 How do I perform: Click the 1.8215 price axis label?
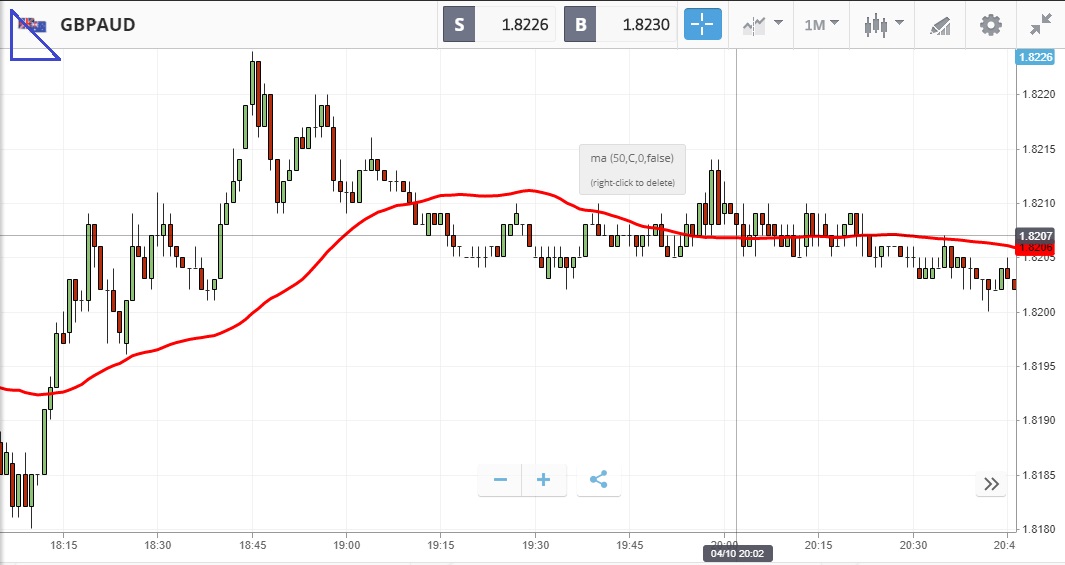1039,149
